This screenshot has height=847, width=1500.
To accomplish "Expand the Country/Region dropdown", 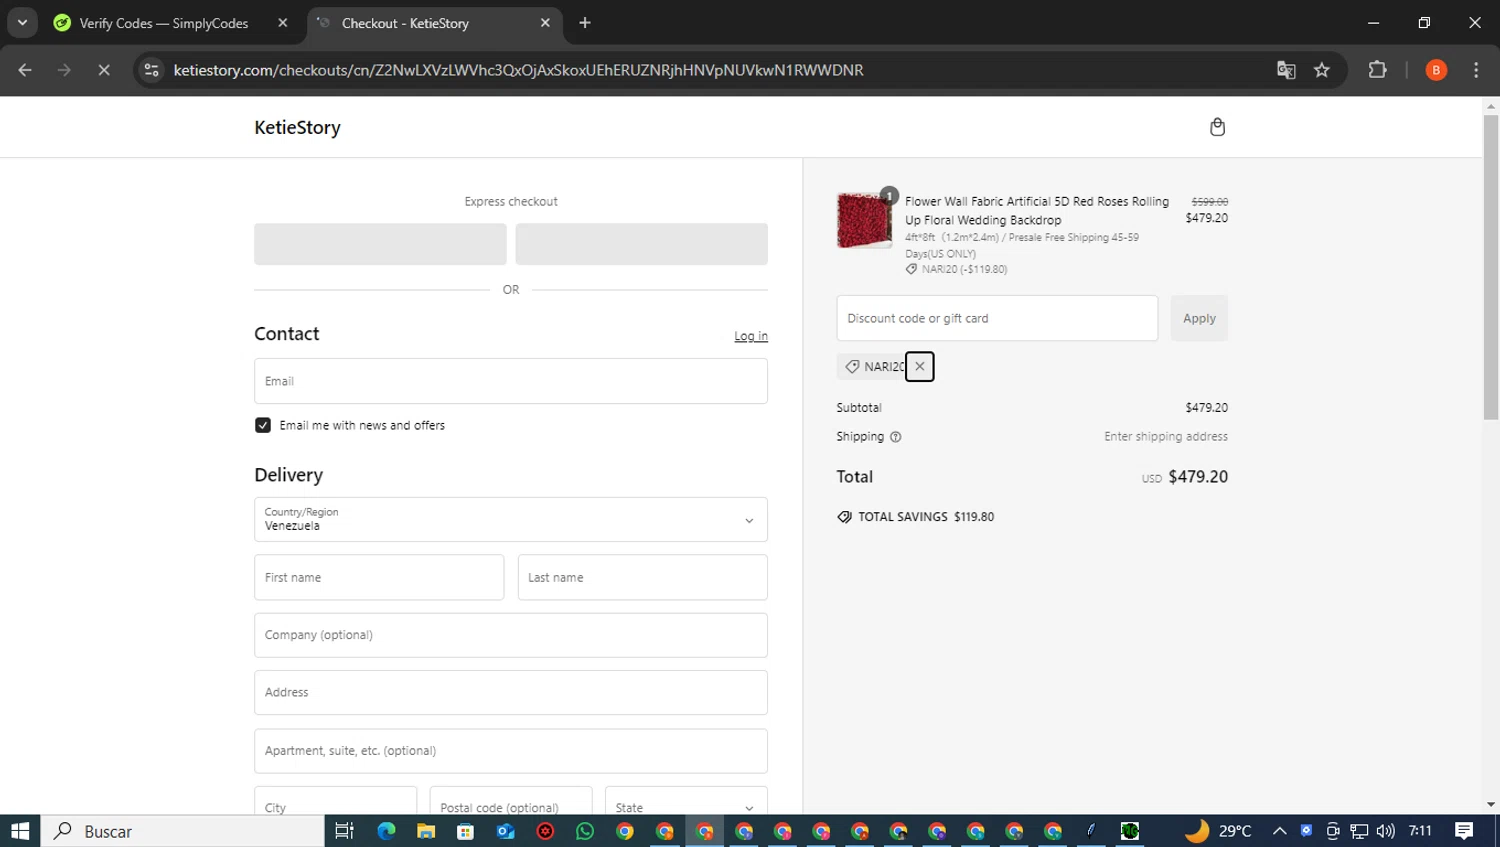I will (x=511, y=520).
